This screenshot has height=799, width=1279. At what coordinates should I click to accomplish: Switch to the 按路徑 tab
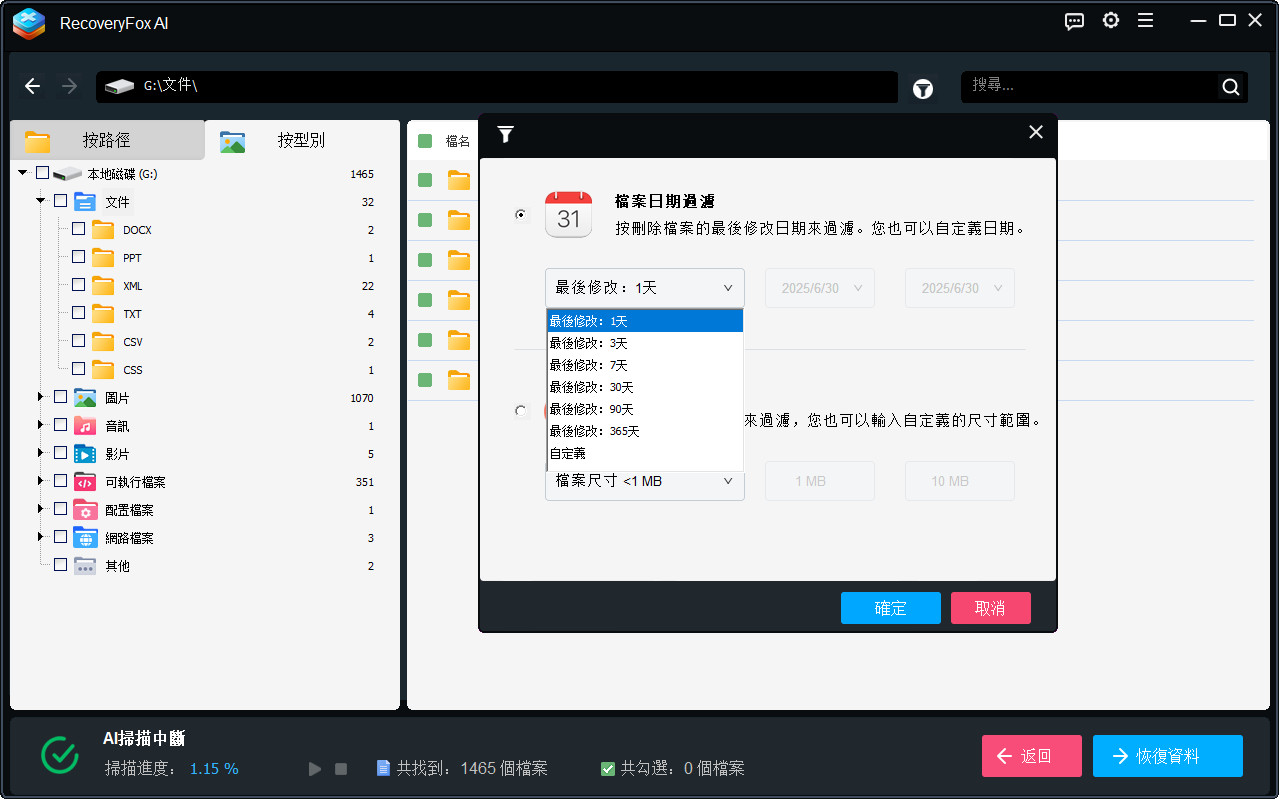106,141
